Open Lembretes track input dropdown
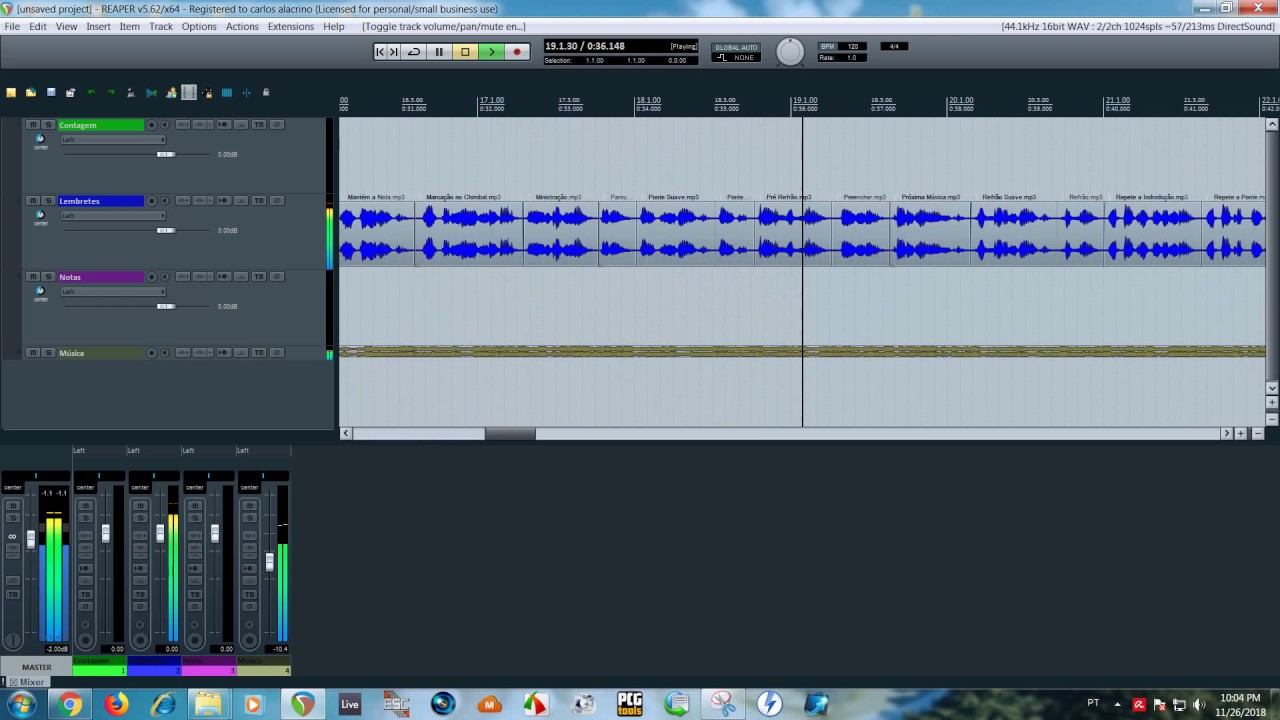The image size is (1280, 720). click(113, 216)
